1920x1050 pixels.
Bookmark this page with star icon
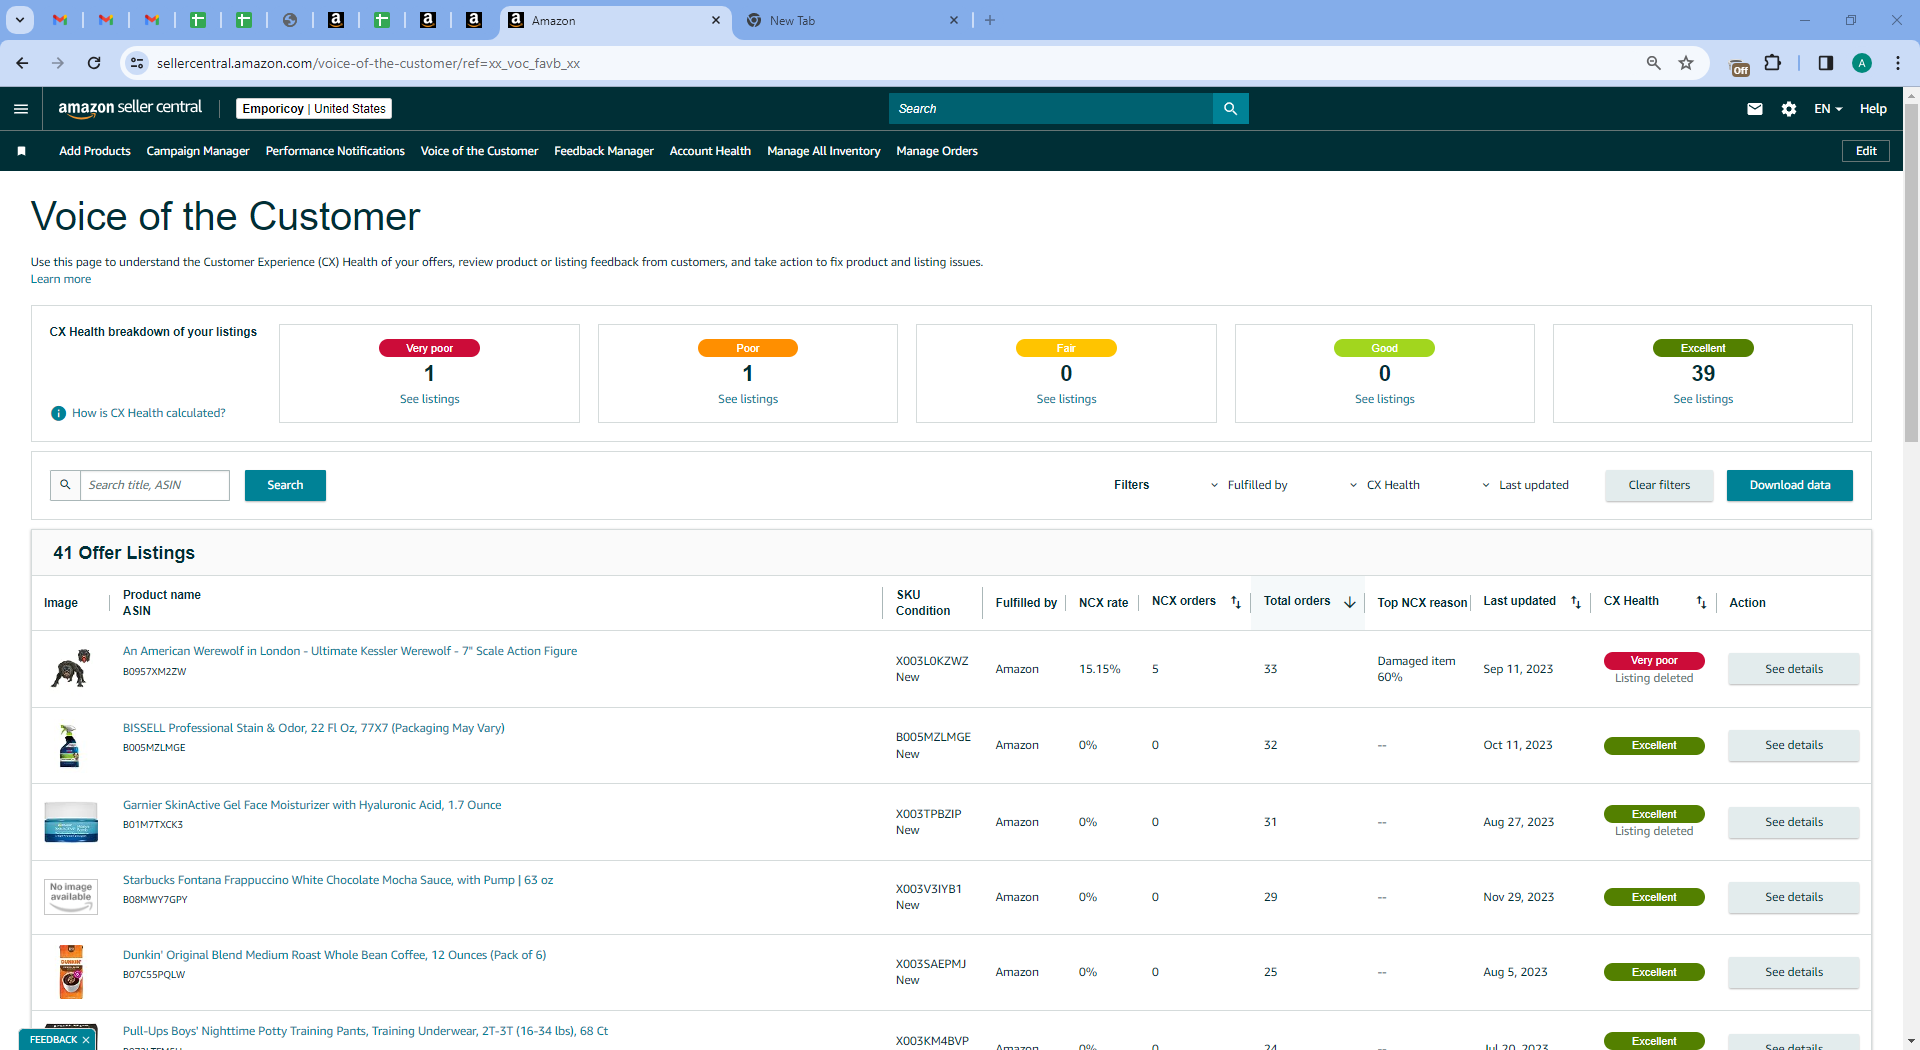pos(1686,63)
